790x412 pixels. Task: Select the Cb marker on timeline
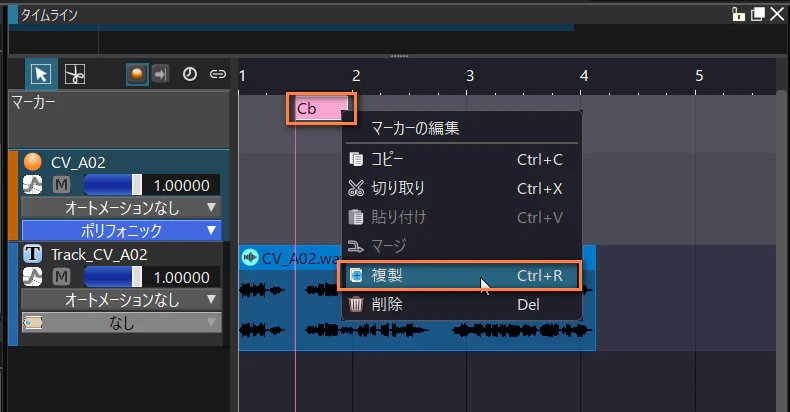(x=321, y=108)
